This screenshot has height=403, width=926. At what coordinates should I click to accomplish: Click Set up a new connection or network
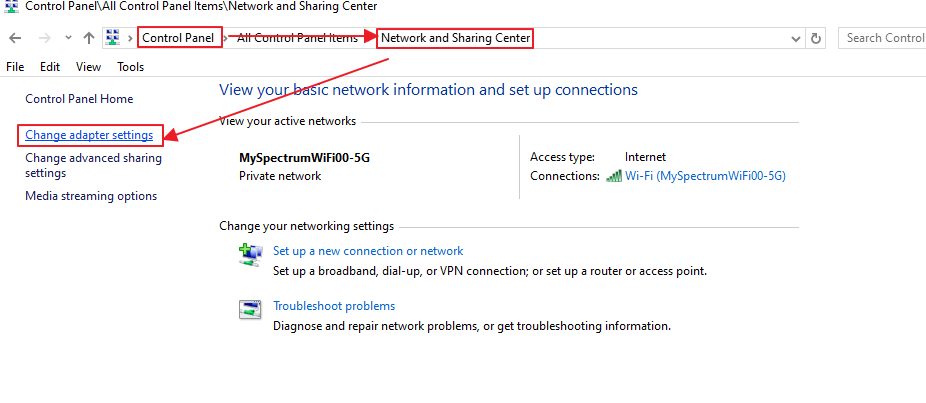click(x=368, y=251)
